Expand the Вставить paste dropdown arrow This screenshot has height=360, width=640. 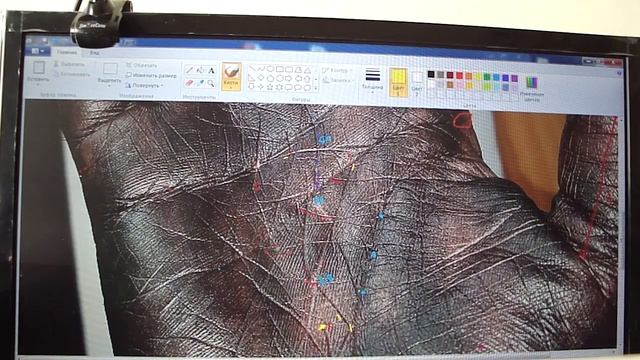tap(38, 84)
